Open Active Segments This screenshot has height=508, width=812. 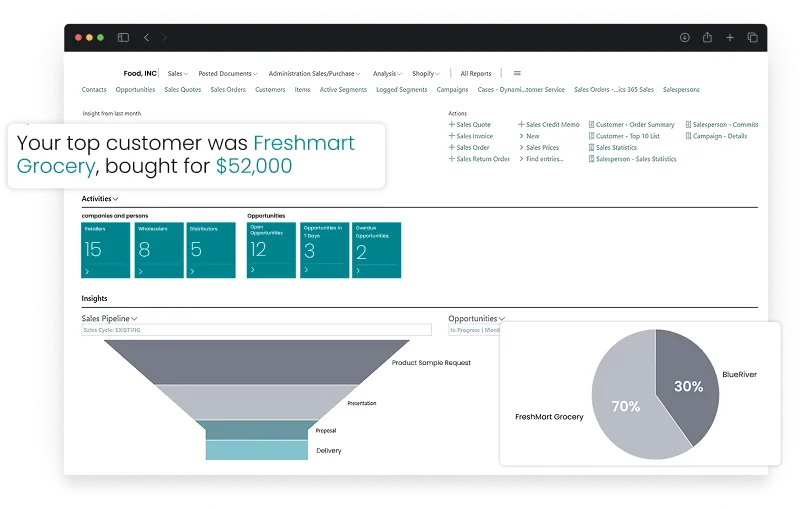[343, 90]
